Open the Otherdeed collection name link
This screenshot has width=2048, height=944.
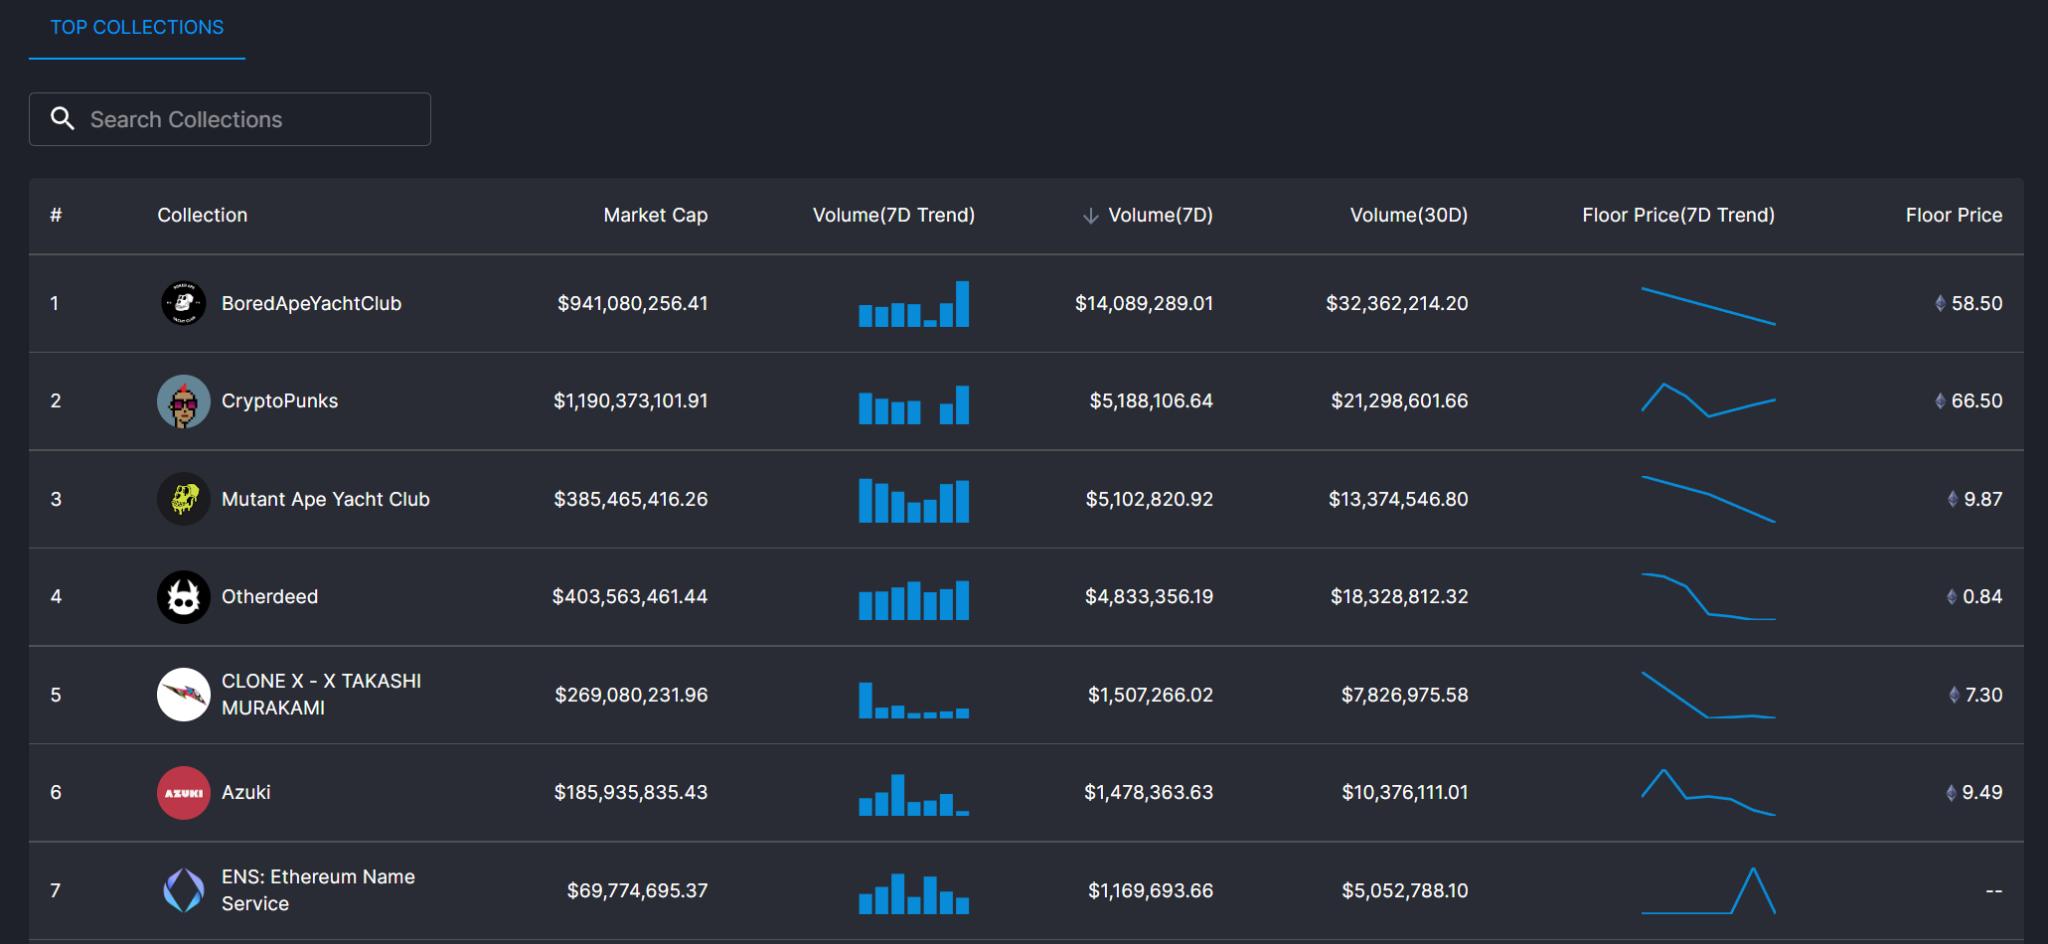[x=269, y=597]
